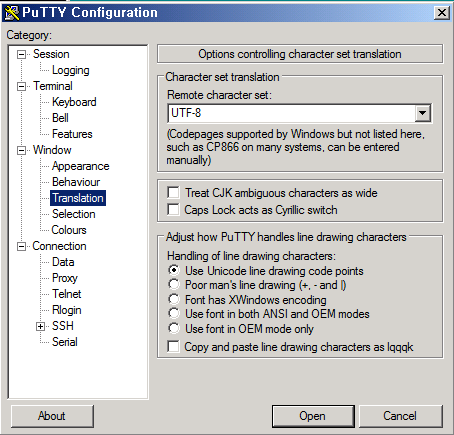
Task: Click the Open button
Action: pos(313,416)
